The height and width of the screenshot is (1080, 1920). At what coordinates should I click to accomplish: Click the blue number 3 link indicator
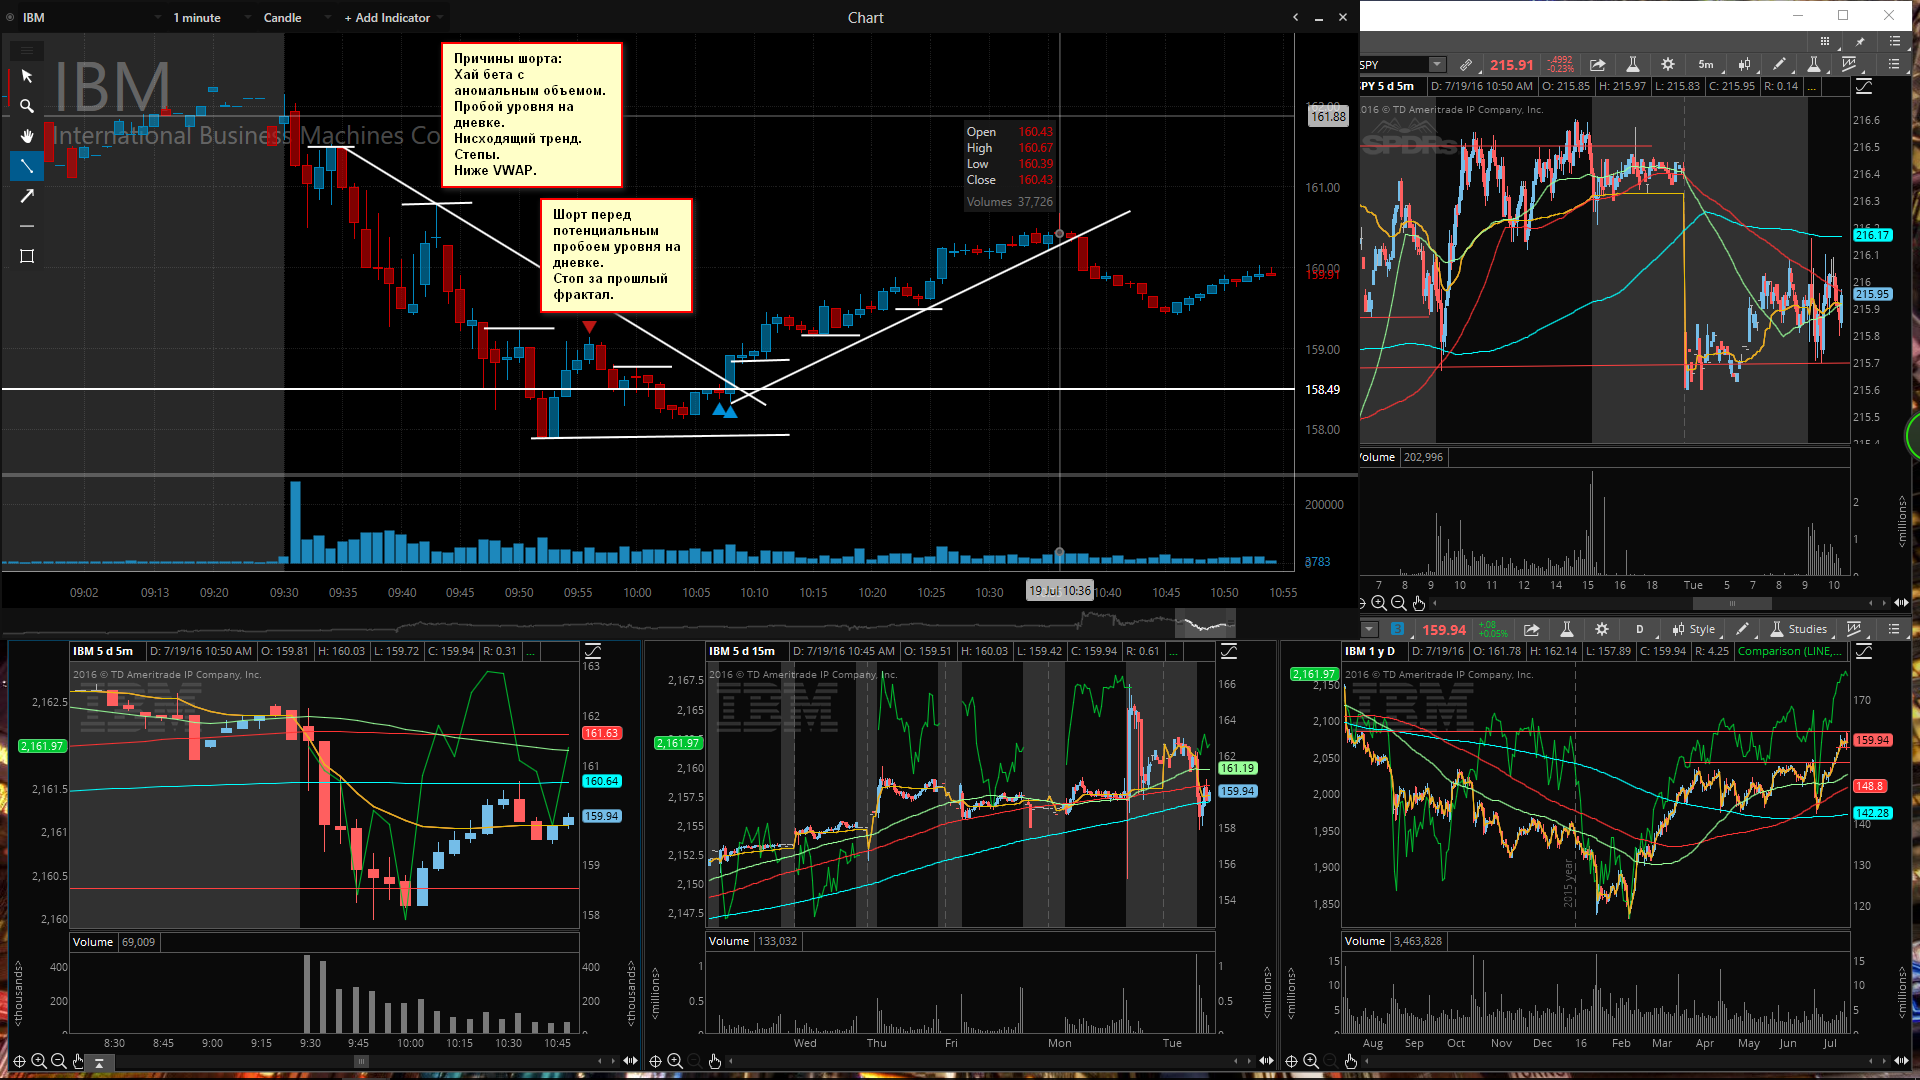1397,629
